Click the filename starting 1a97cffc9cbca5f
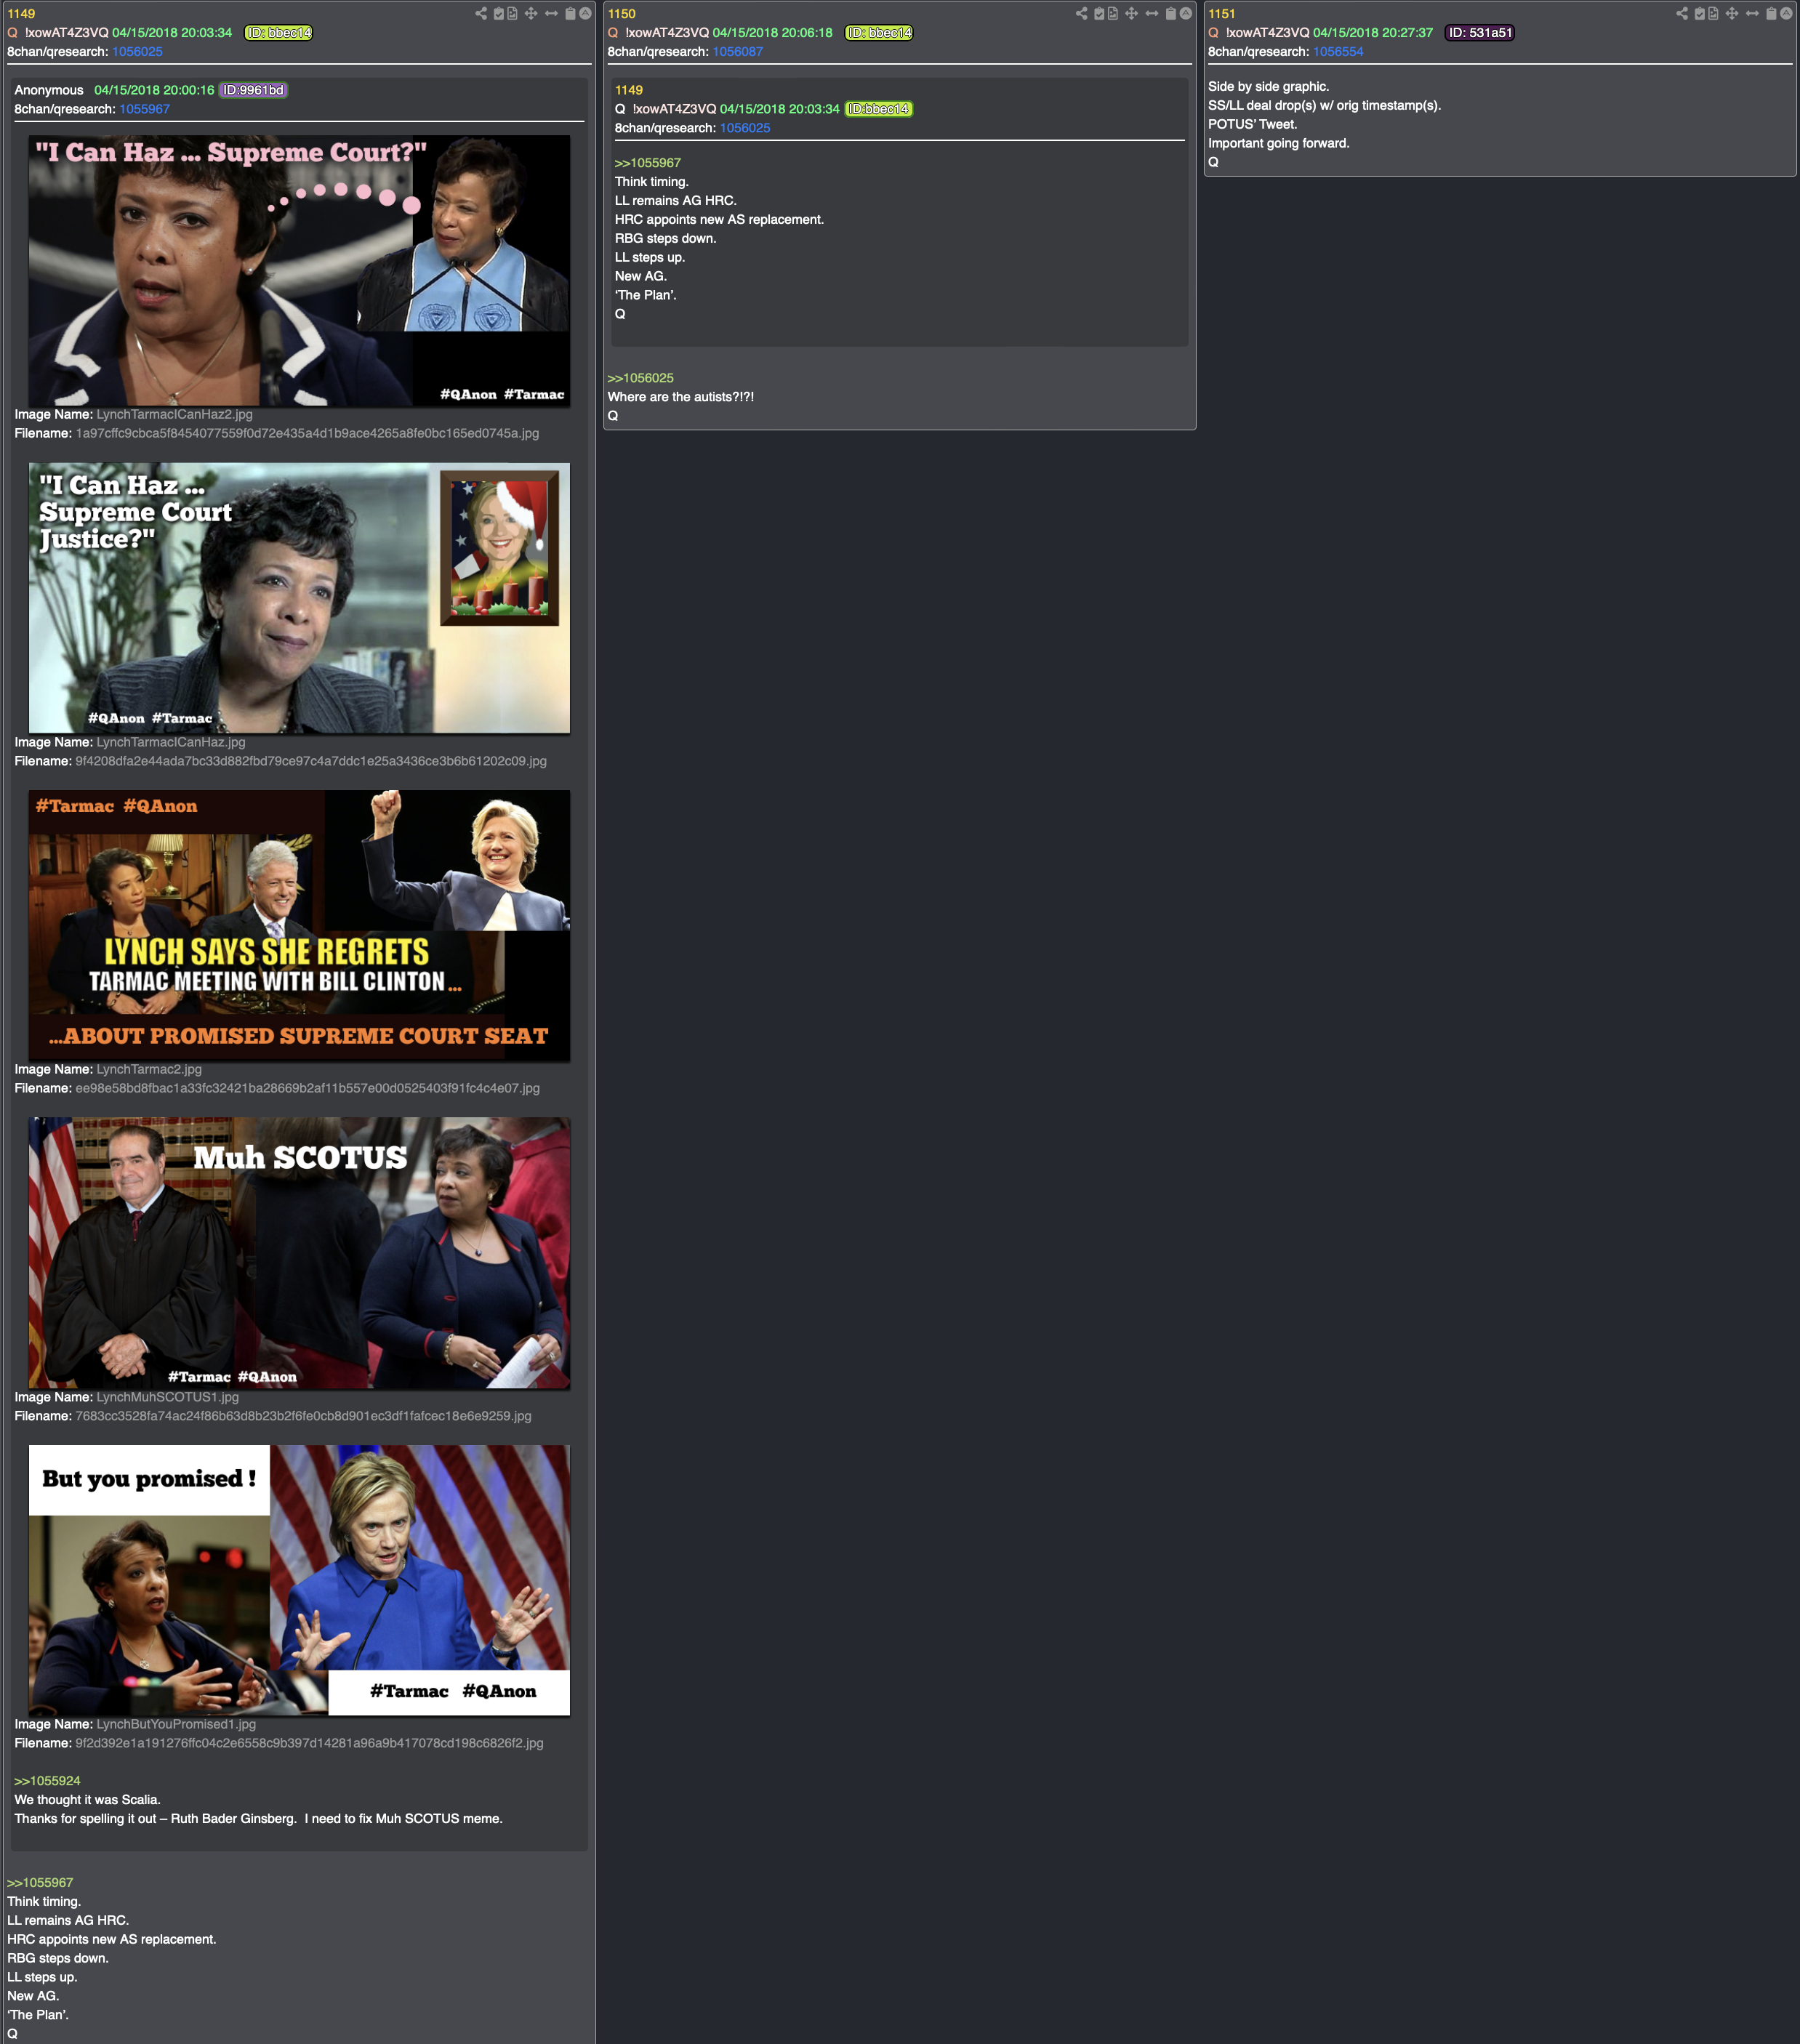 point(307,433)
